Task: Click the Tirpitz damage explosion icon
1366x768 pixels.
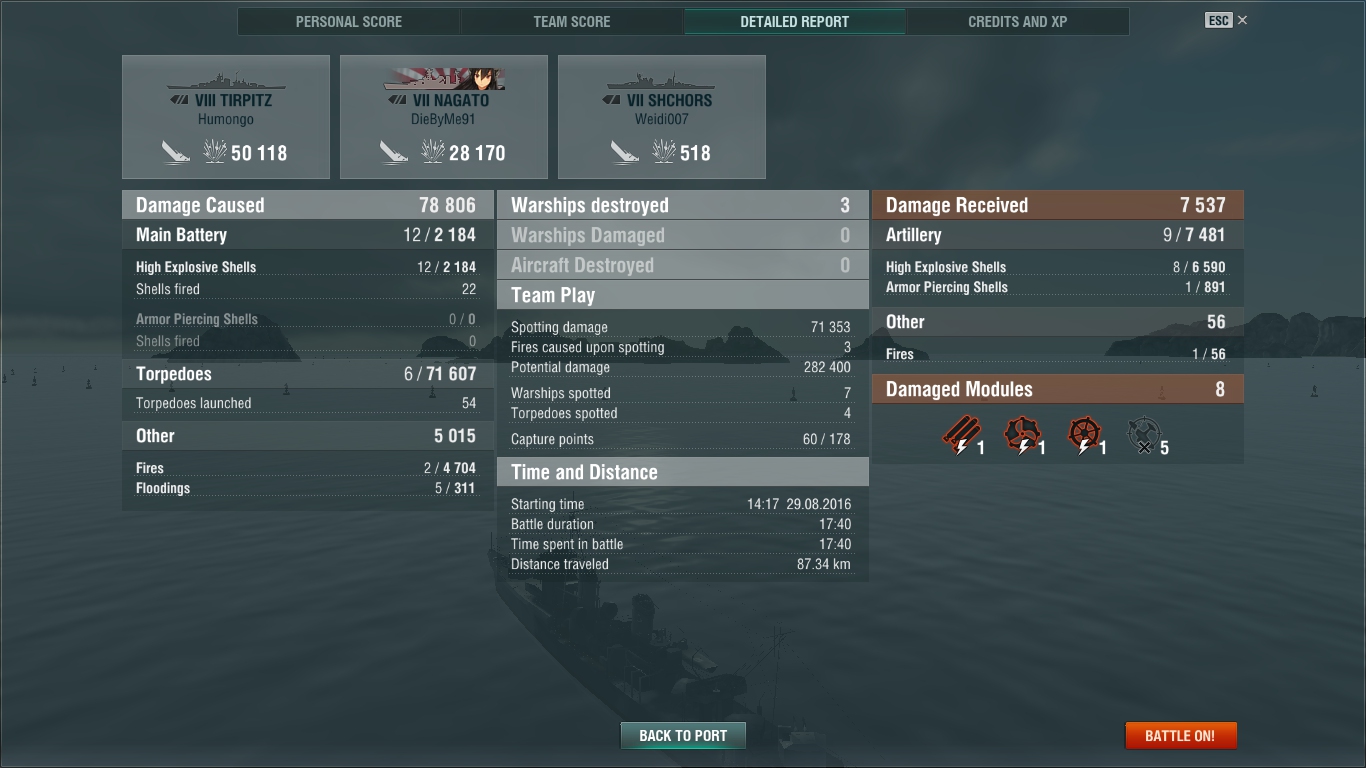Action: point(215,152)
